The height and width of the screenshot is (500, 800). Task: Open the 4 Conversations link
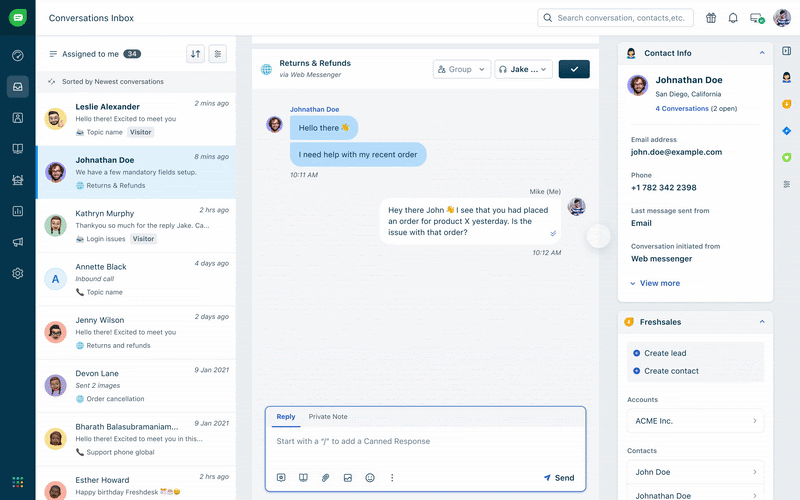pos(682,108)
